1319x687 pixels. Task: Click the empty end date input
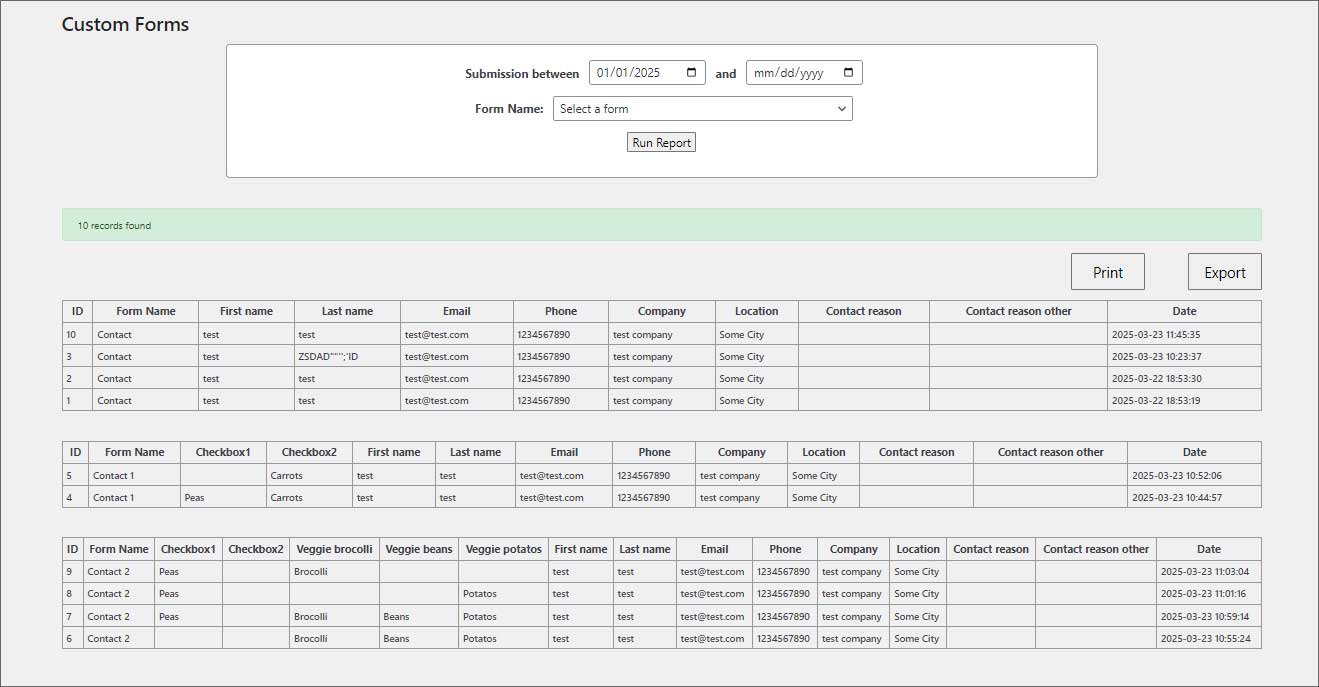click(790, 73)
